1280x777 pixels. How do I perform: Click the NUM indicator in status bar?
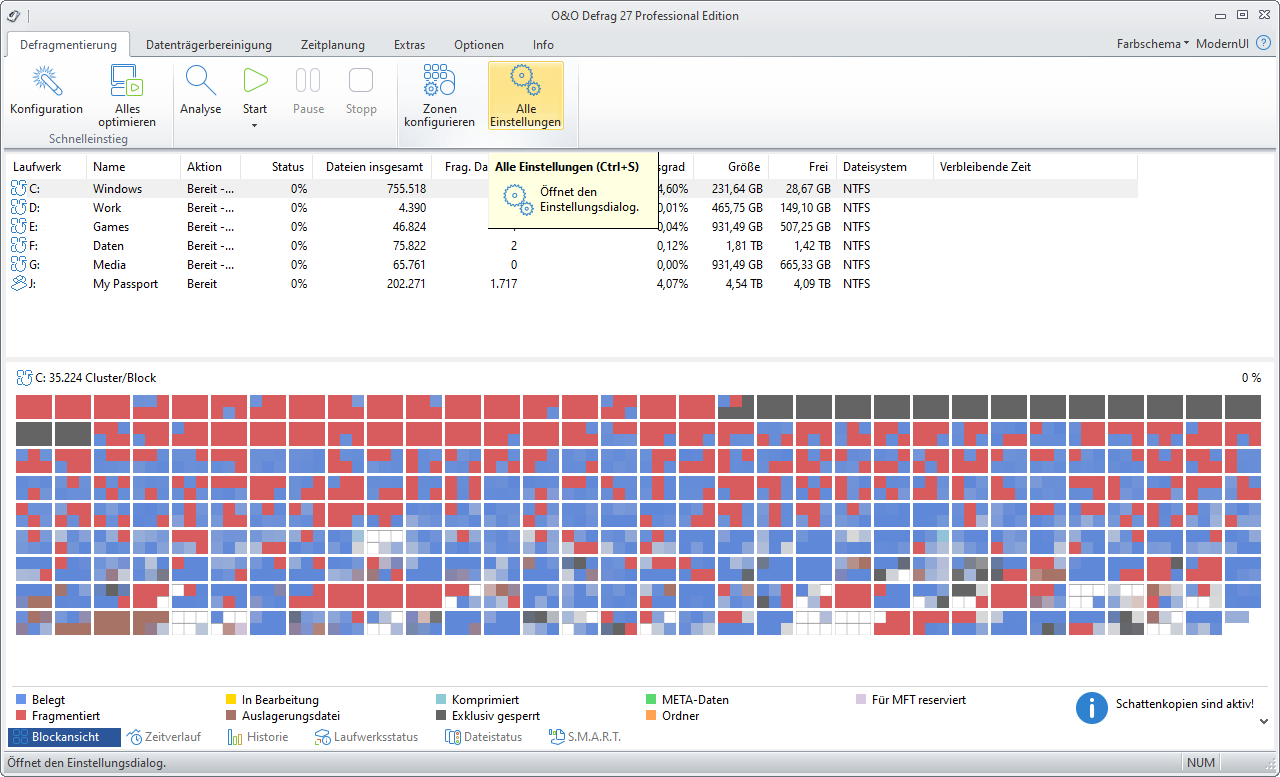(x=1201, y=763)
